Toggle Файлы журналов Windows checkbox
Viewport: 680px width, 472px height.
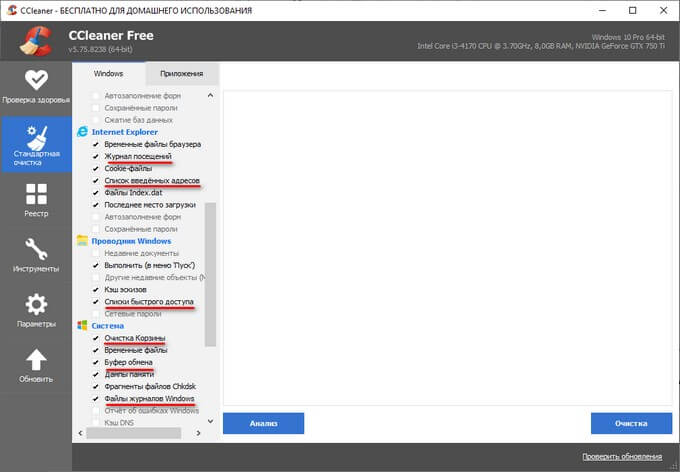pyautogui.click(x=96, y=399)
